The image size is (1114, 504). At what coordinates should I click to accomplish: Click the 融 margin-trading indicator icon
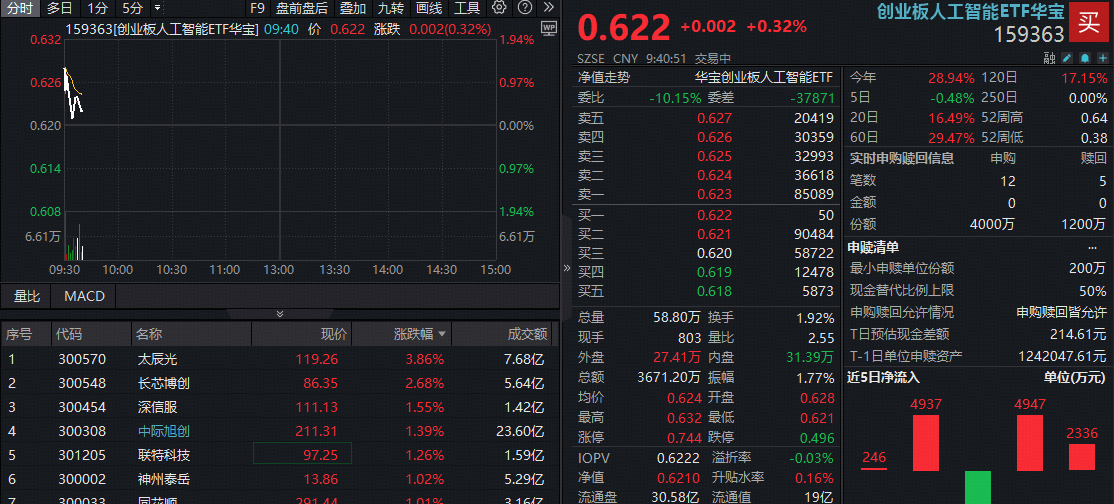click(x=1049, y=58)
